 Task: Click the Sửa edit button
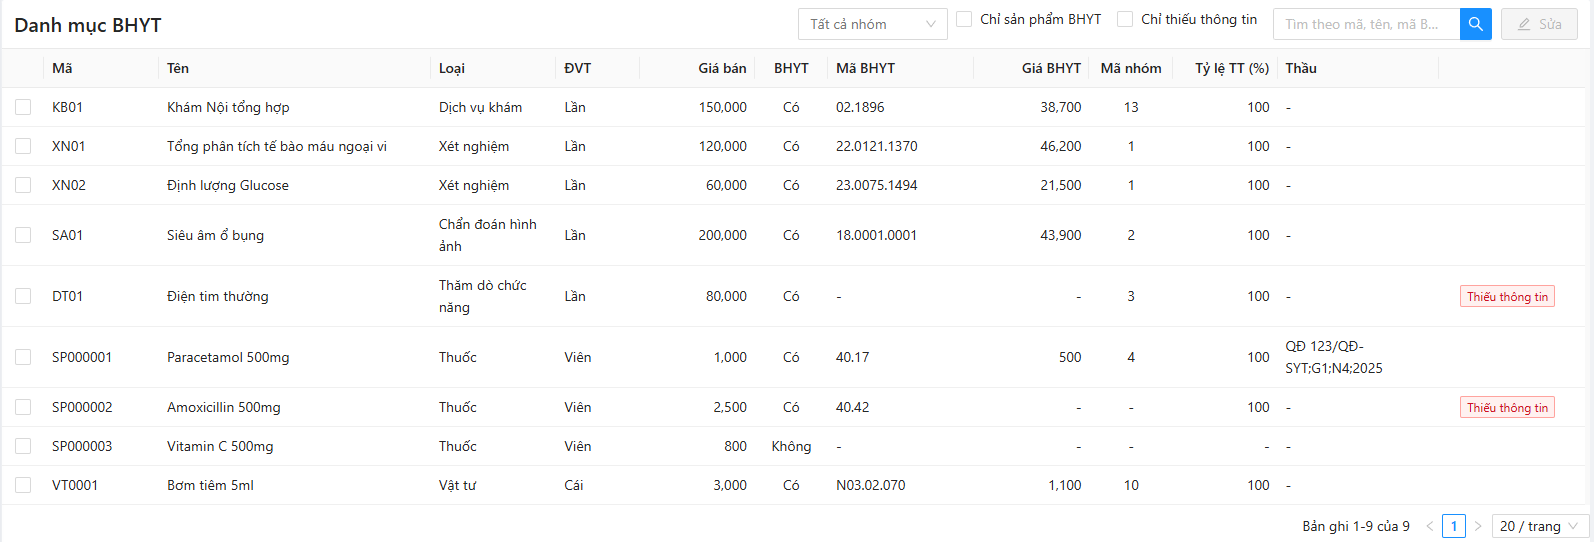[x=1539, y=24]
